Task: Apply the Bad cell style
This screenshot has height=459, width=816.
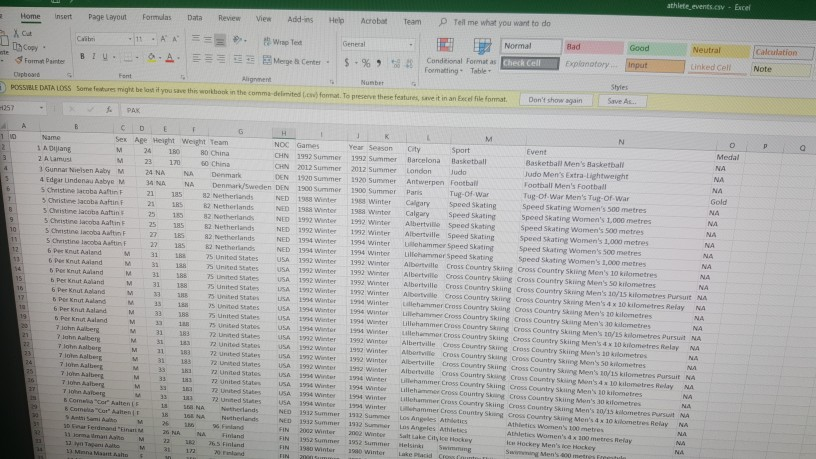Action: pos(593,47)
